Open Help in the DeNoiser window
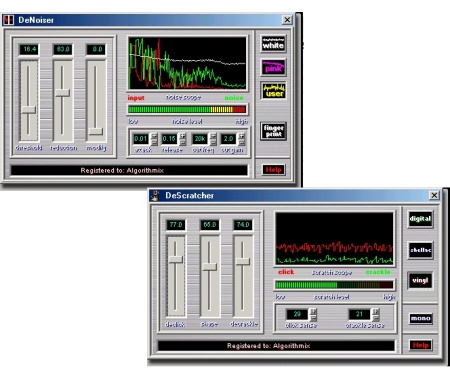This screenshot has height=380, width=450. [x=273, y=170]
